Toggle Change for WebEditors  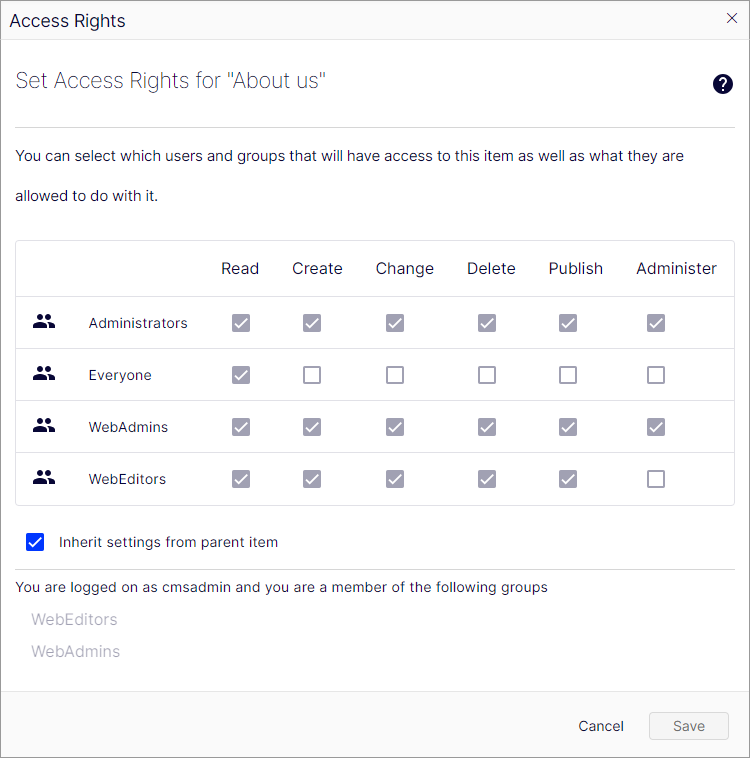395,479
